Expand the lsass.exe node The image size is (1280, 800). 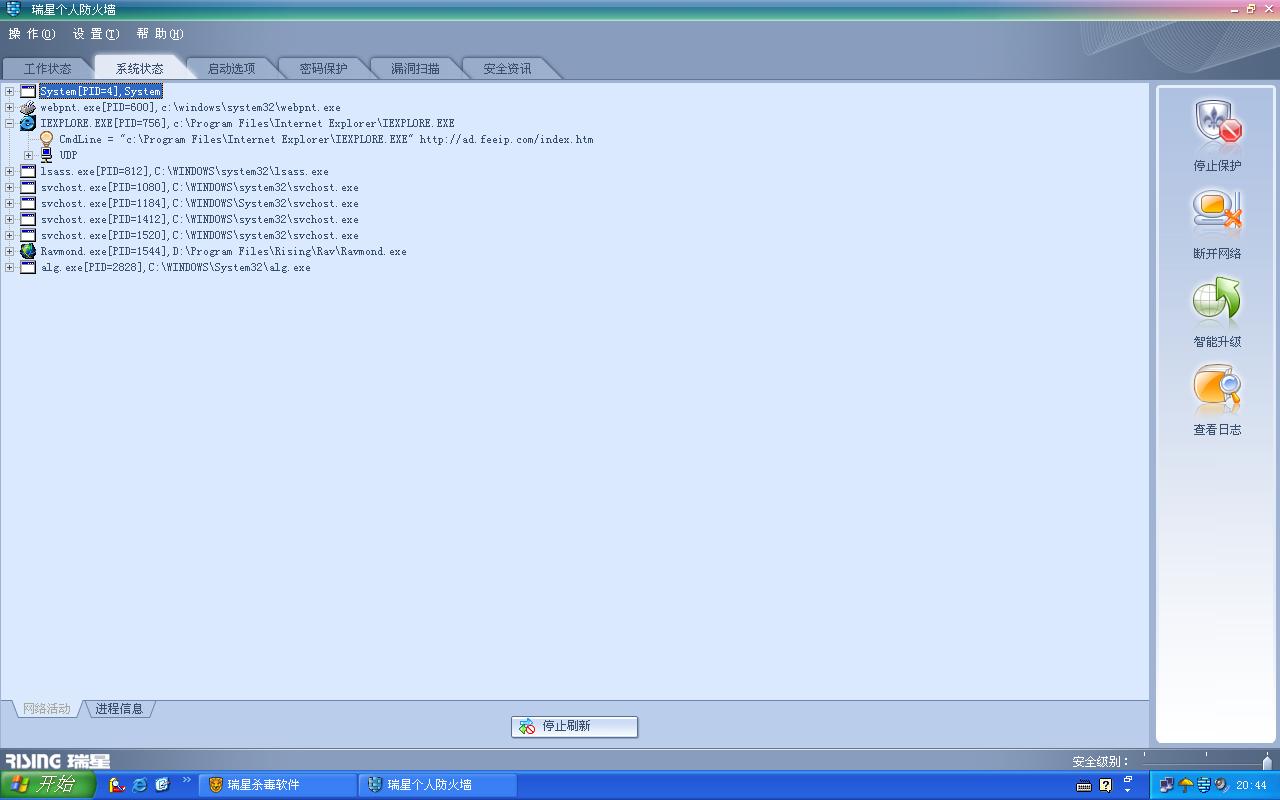click(10, 171)
